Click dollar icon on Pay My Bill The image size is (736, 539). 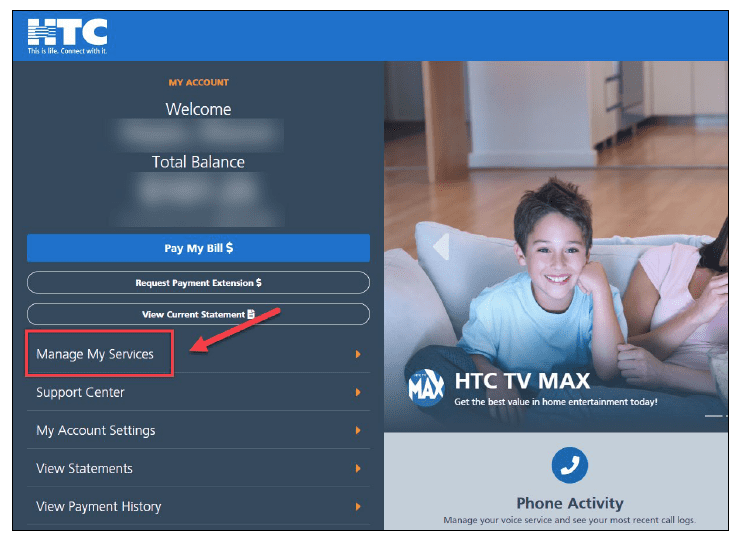coord(229,247)
